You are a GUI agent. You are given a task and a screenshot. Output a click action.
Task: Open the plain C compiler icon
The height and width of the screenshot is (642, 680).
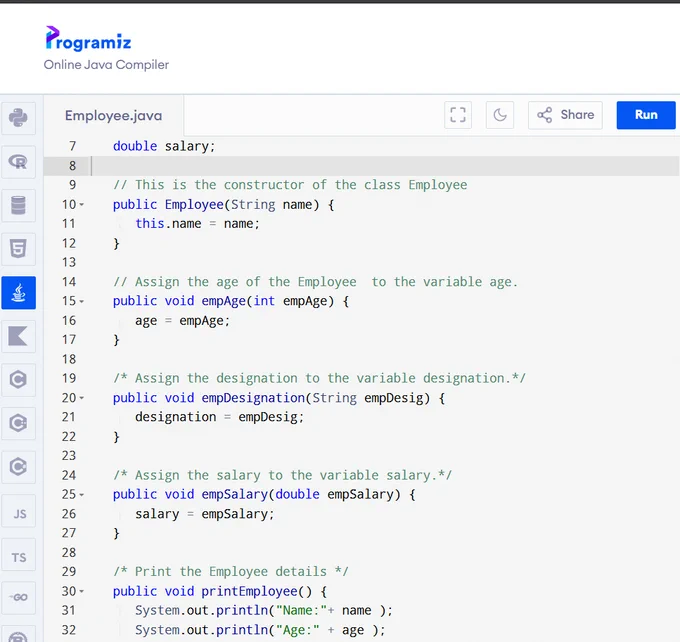18,380
